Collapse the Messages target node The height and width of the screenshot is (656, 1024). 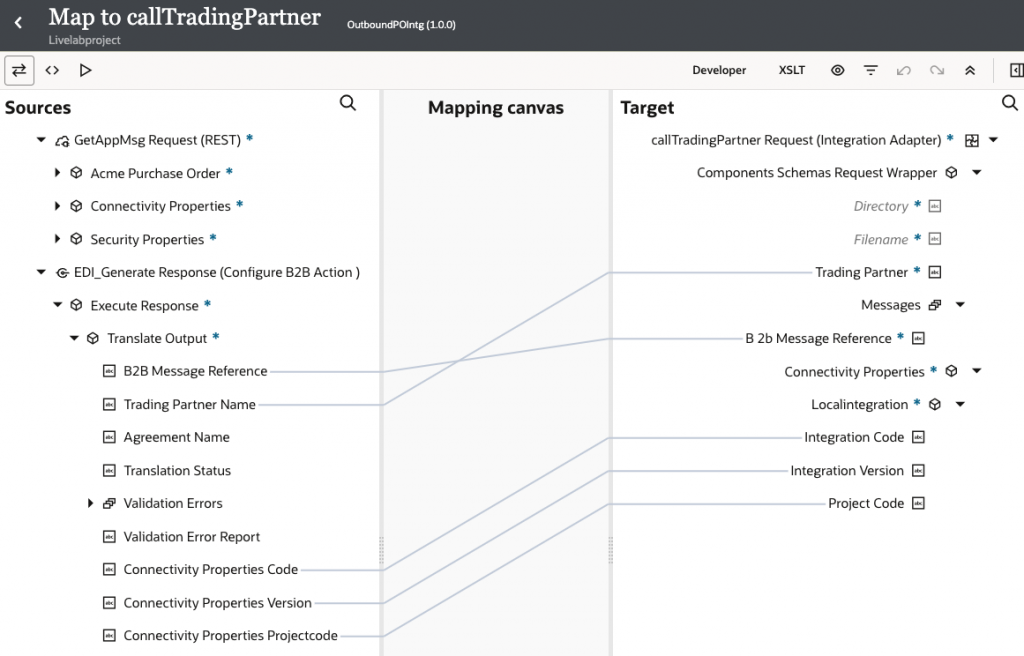(x=960, y=305)
